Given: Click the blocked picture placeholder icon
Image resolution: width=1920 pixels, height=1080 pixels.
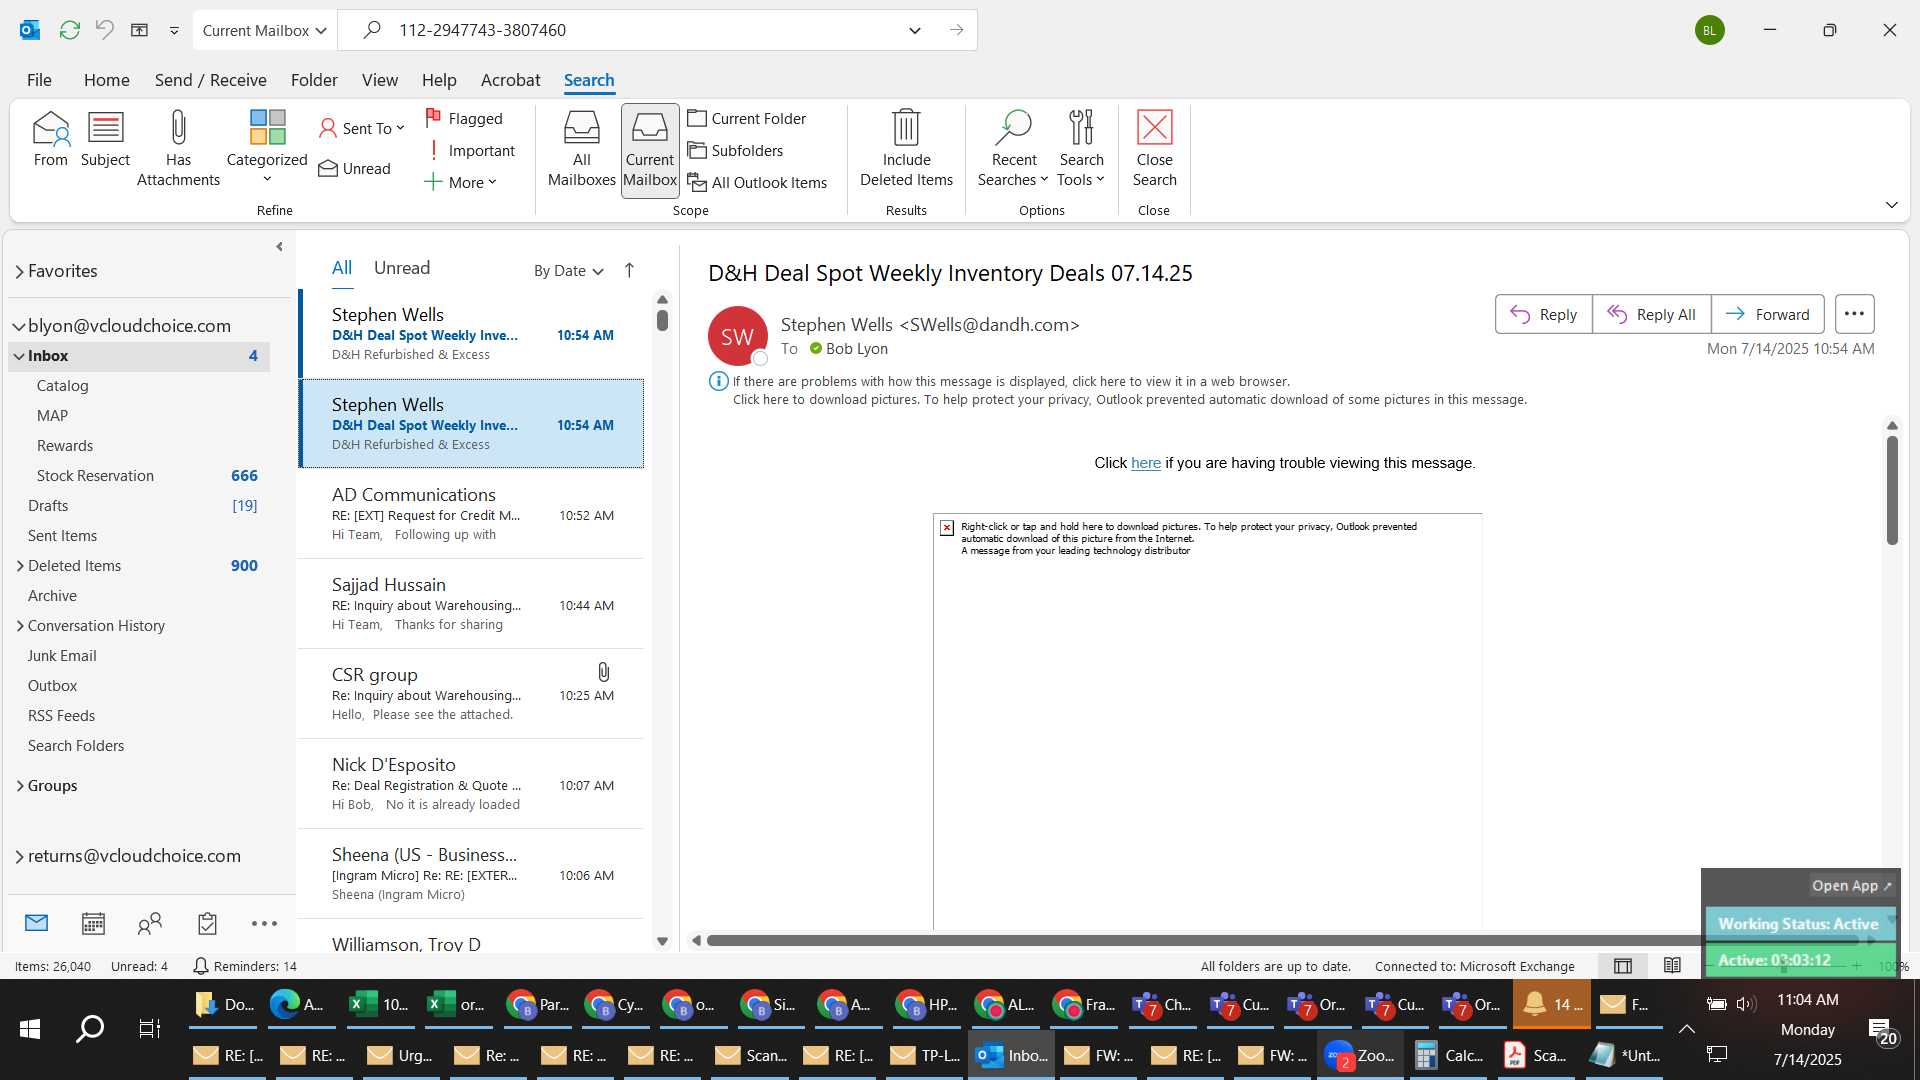Looking at the screenshot, I should 946,527.
